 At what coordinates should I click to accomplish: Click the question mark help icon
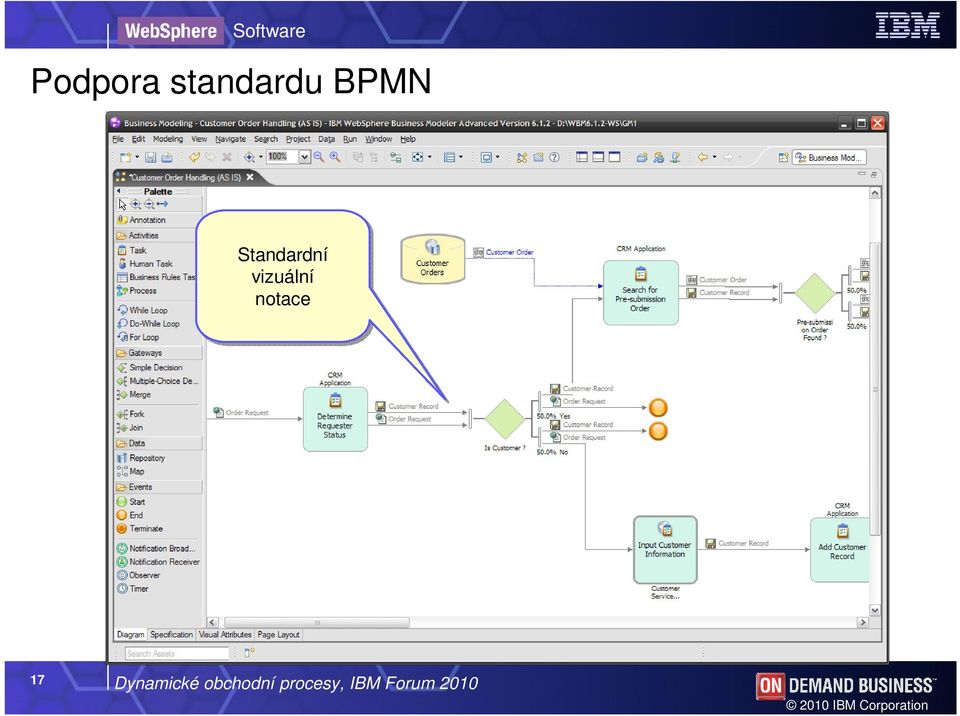tap(554, 157)
